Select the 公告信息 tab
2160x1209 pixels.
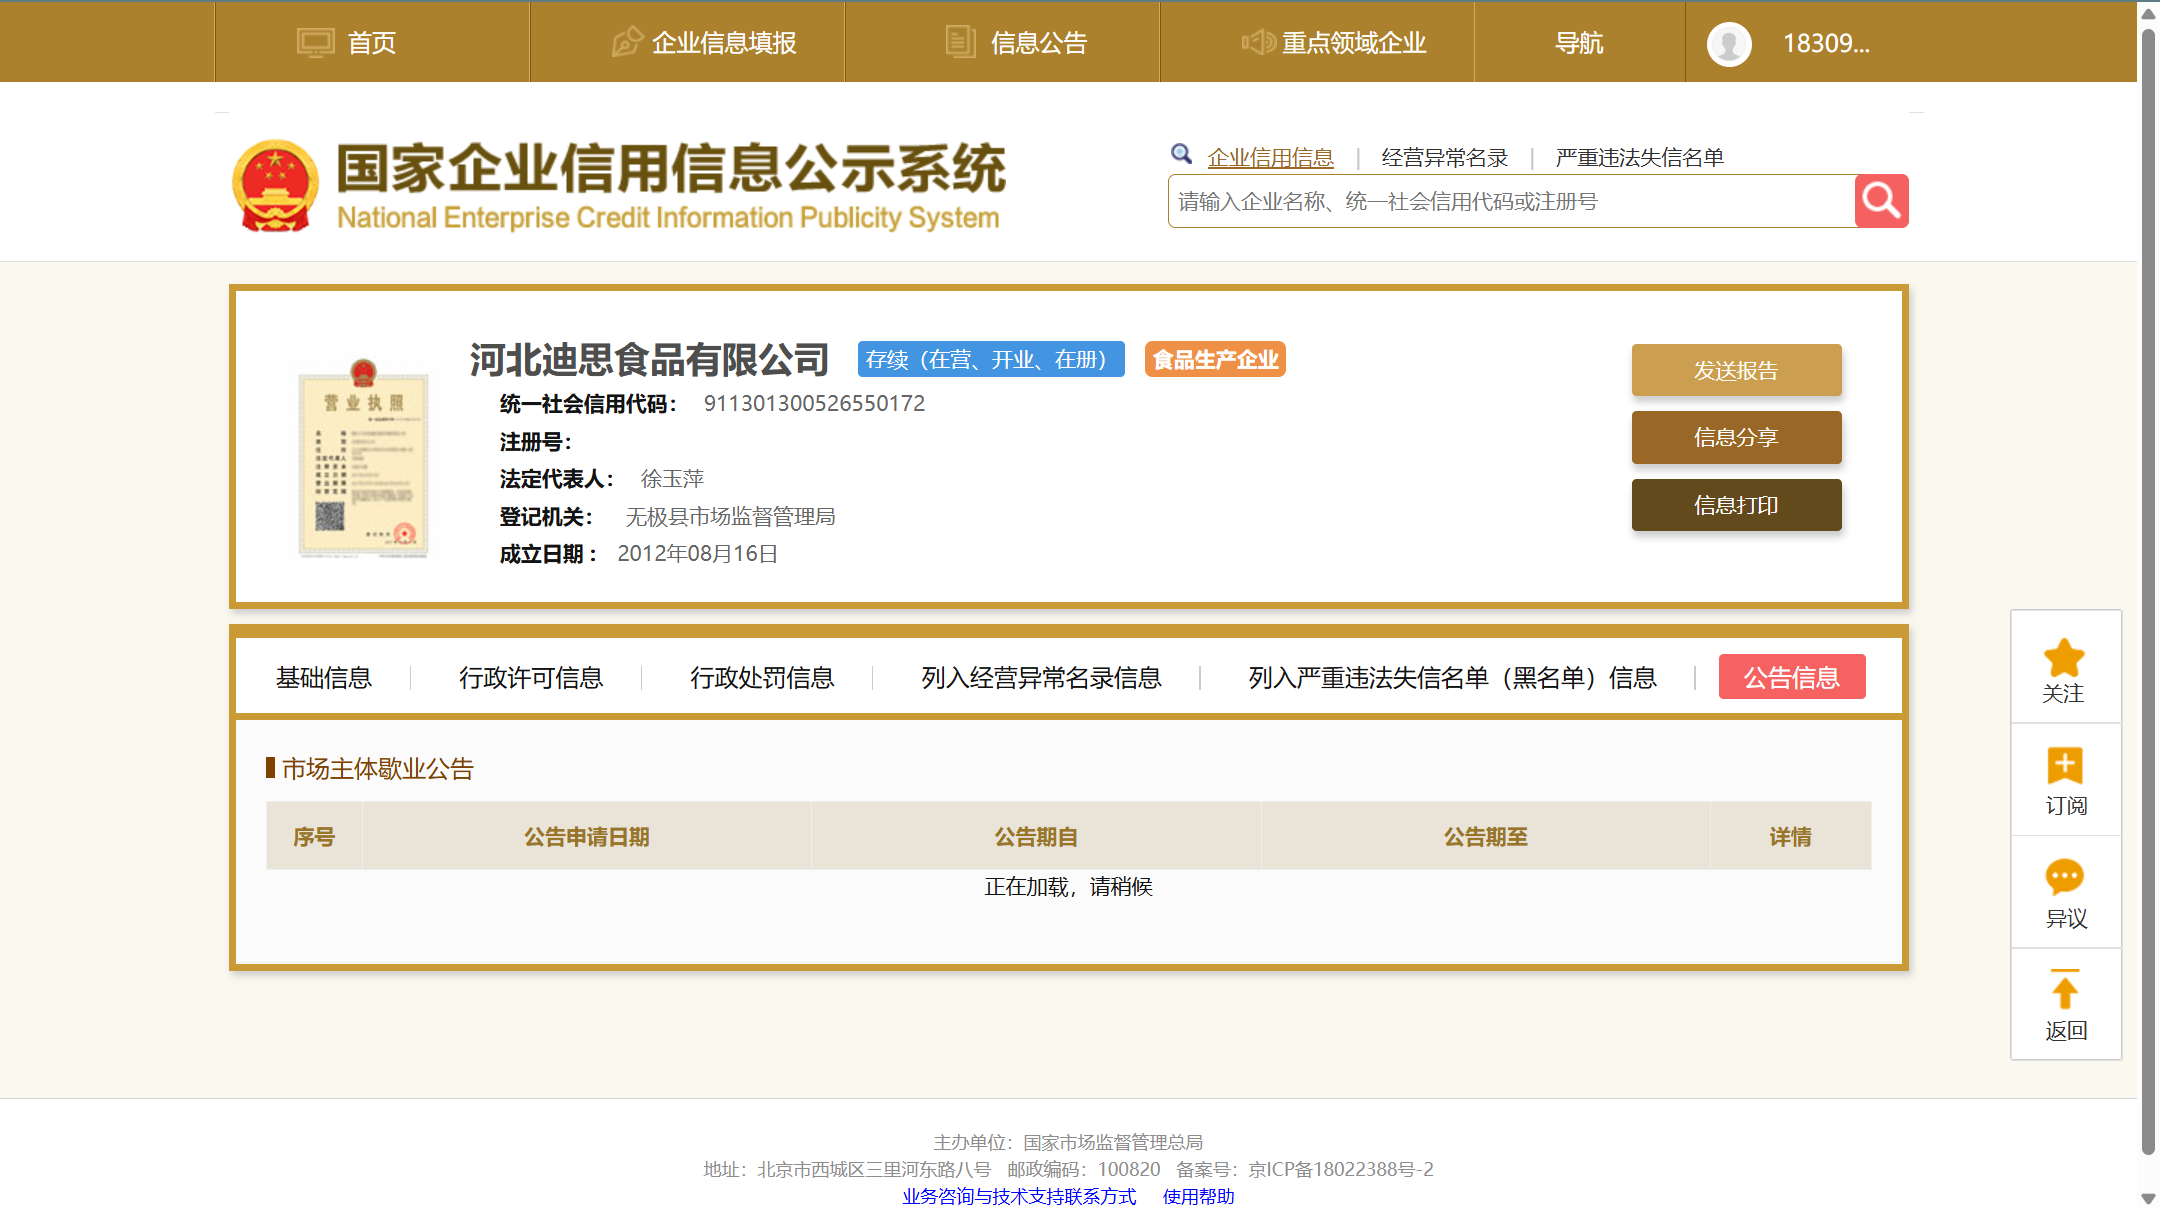click(x=1792, y=677)
